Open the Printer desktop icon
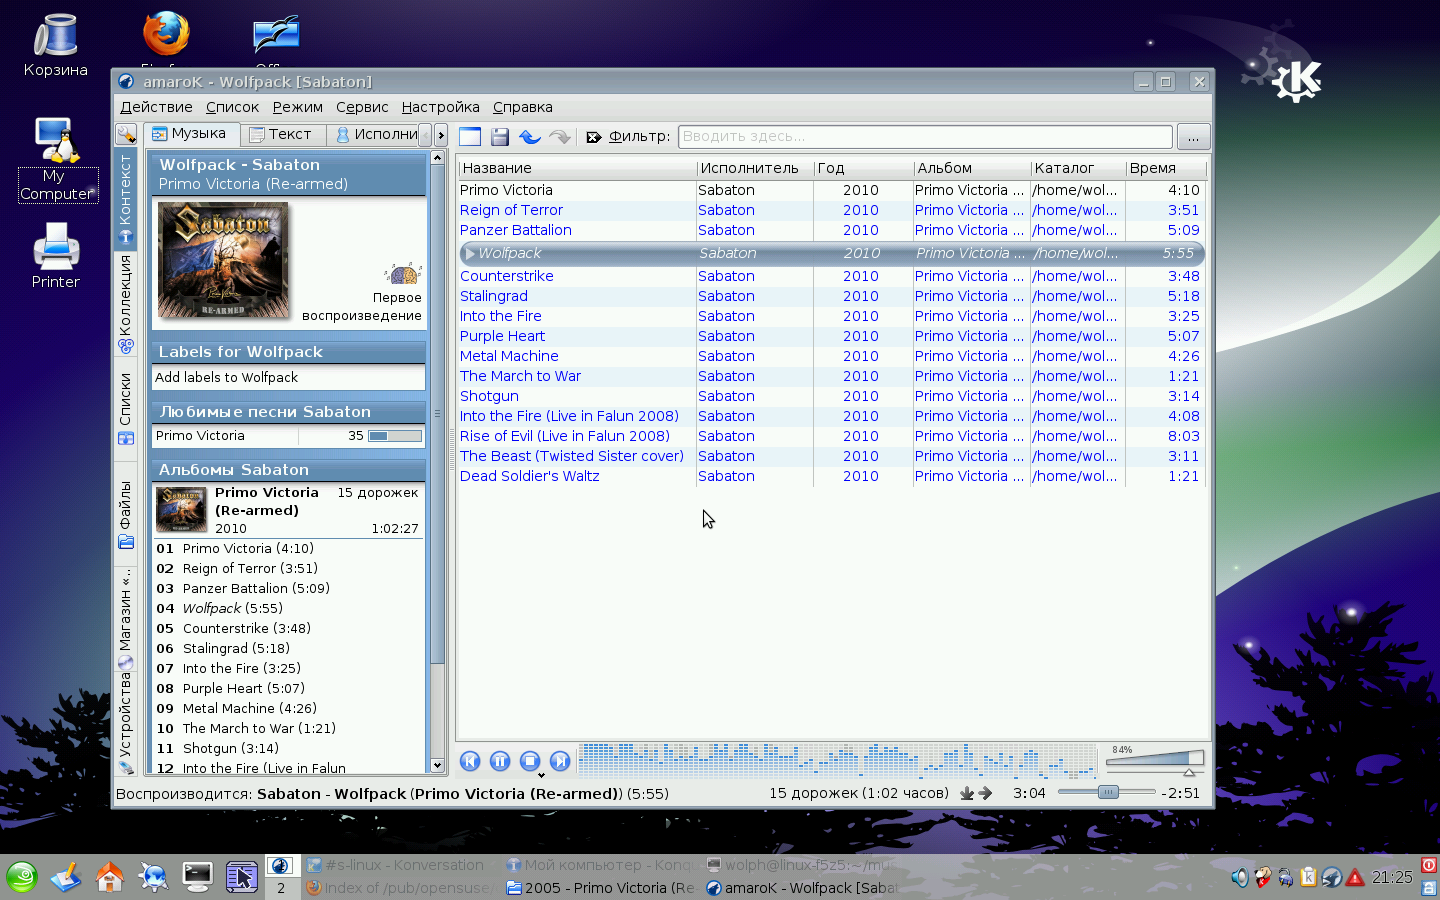This screenshot has height=900, width=1440. click(55, 256)
